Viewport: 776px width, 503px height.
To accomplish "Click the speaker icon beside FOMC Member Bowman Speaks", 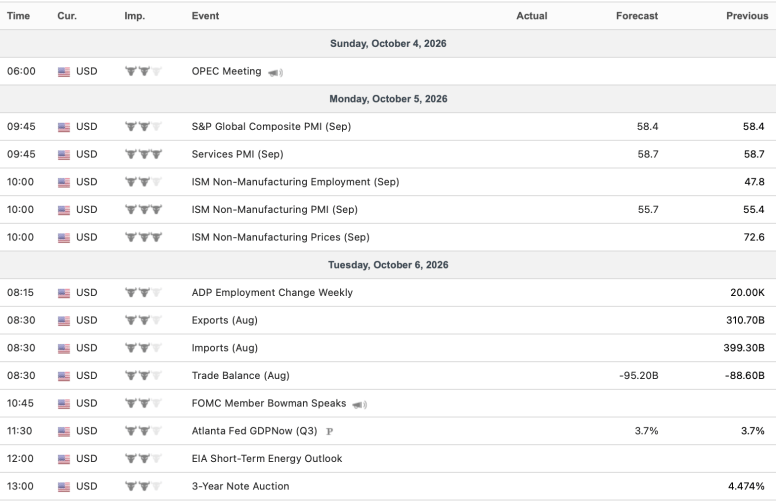I will [359, 405].
